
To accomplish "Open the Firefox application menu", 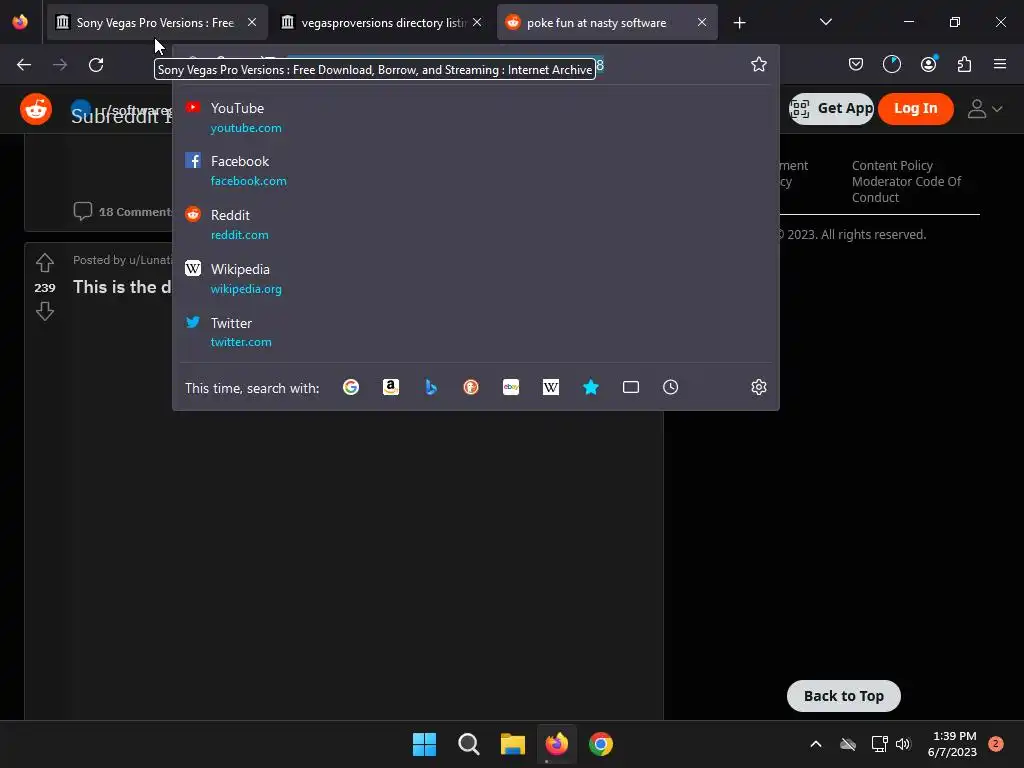I will (x=1000, y=64).
